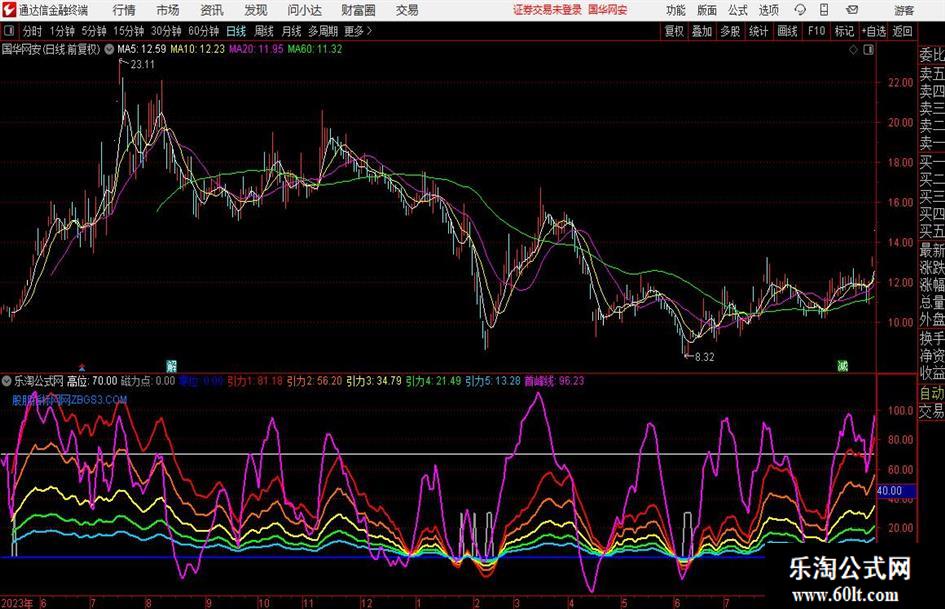This screenshot has width=945, height=609.
Task: Click the 引力3: 34.79 indicator value
Action: 374,381
